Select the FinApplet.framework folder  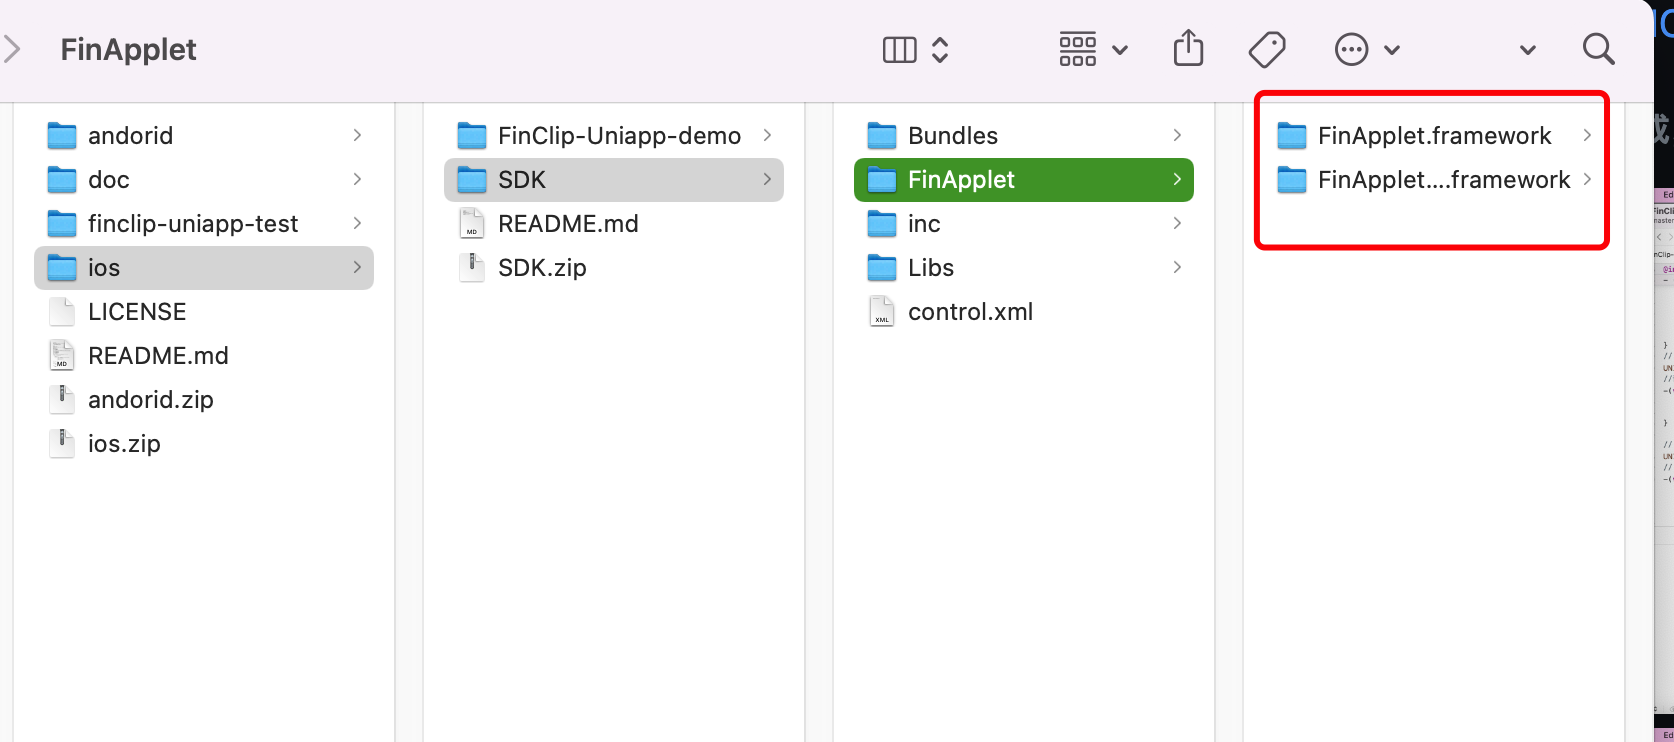(1433, 135)
